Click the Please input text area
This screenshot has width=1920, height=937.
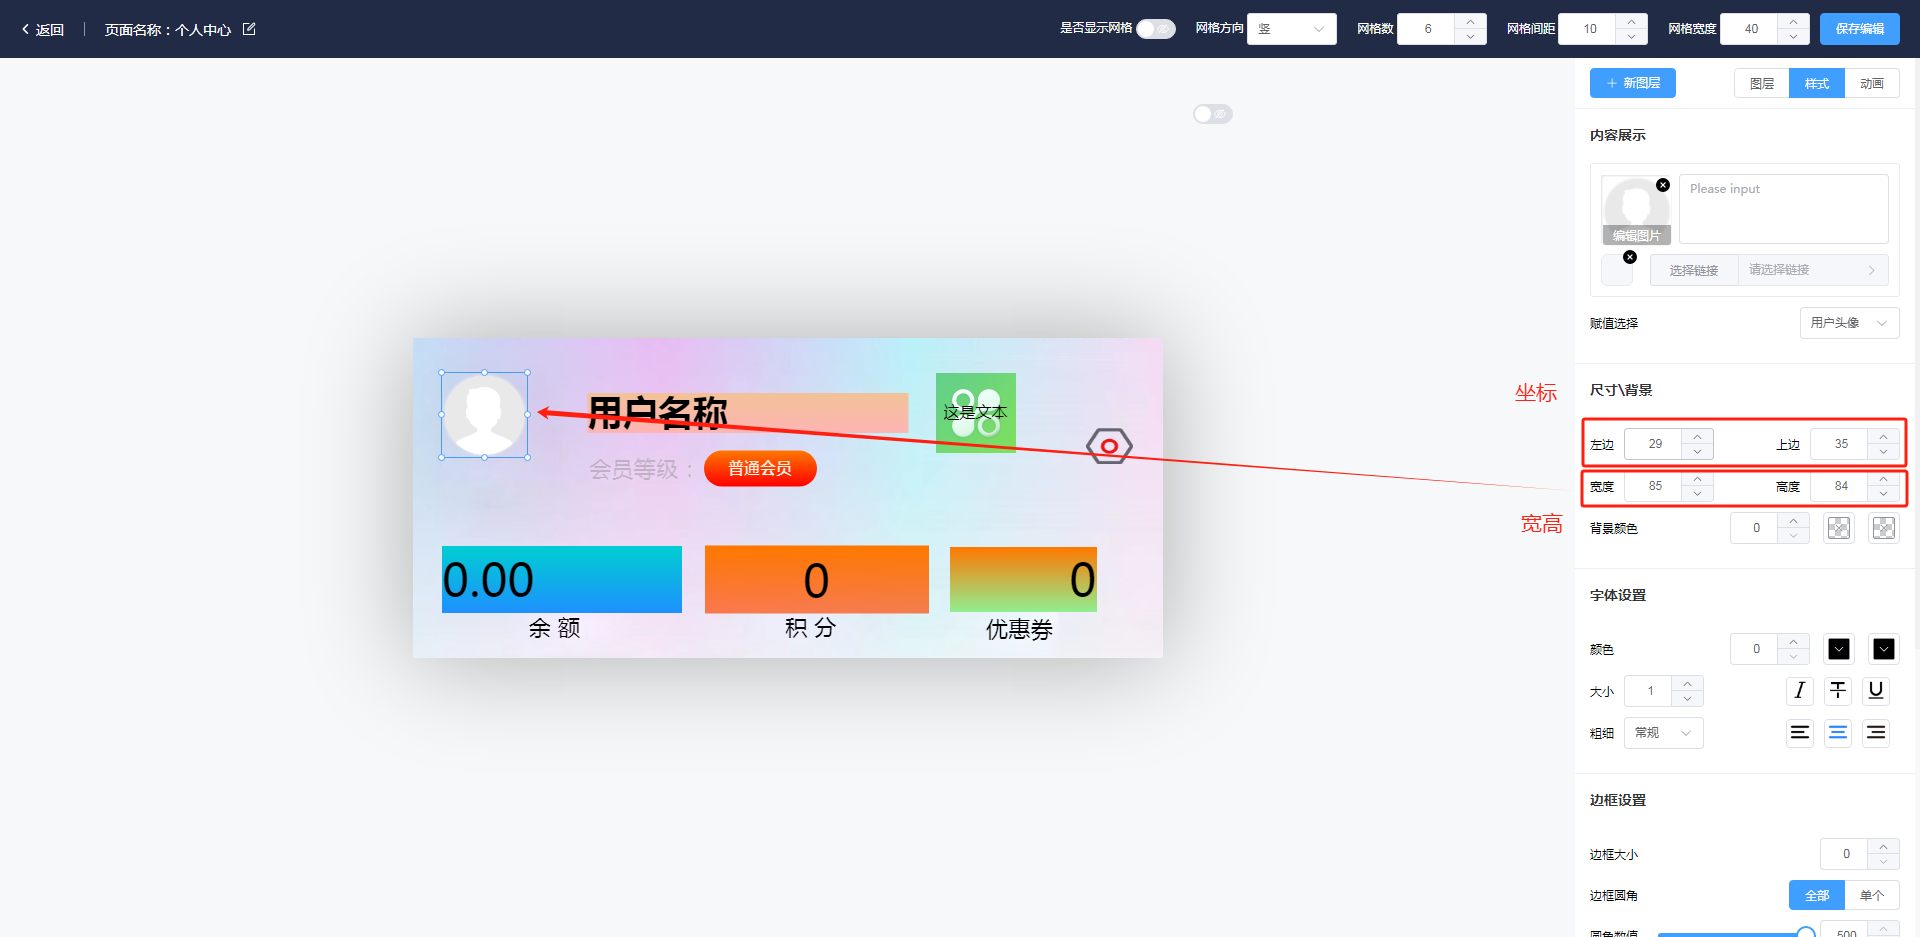(1783, 209)
